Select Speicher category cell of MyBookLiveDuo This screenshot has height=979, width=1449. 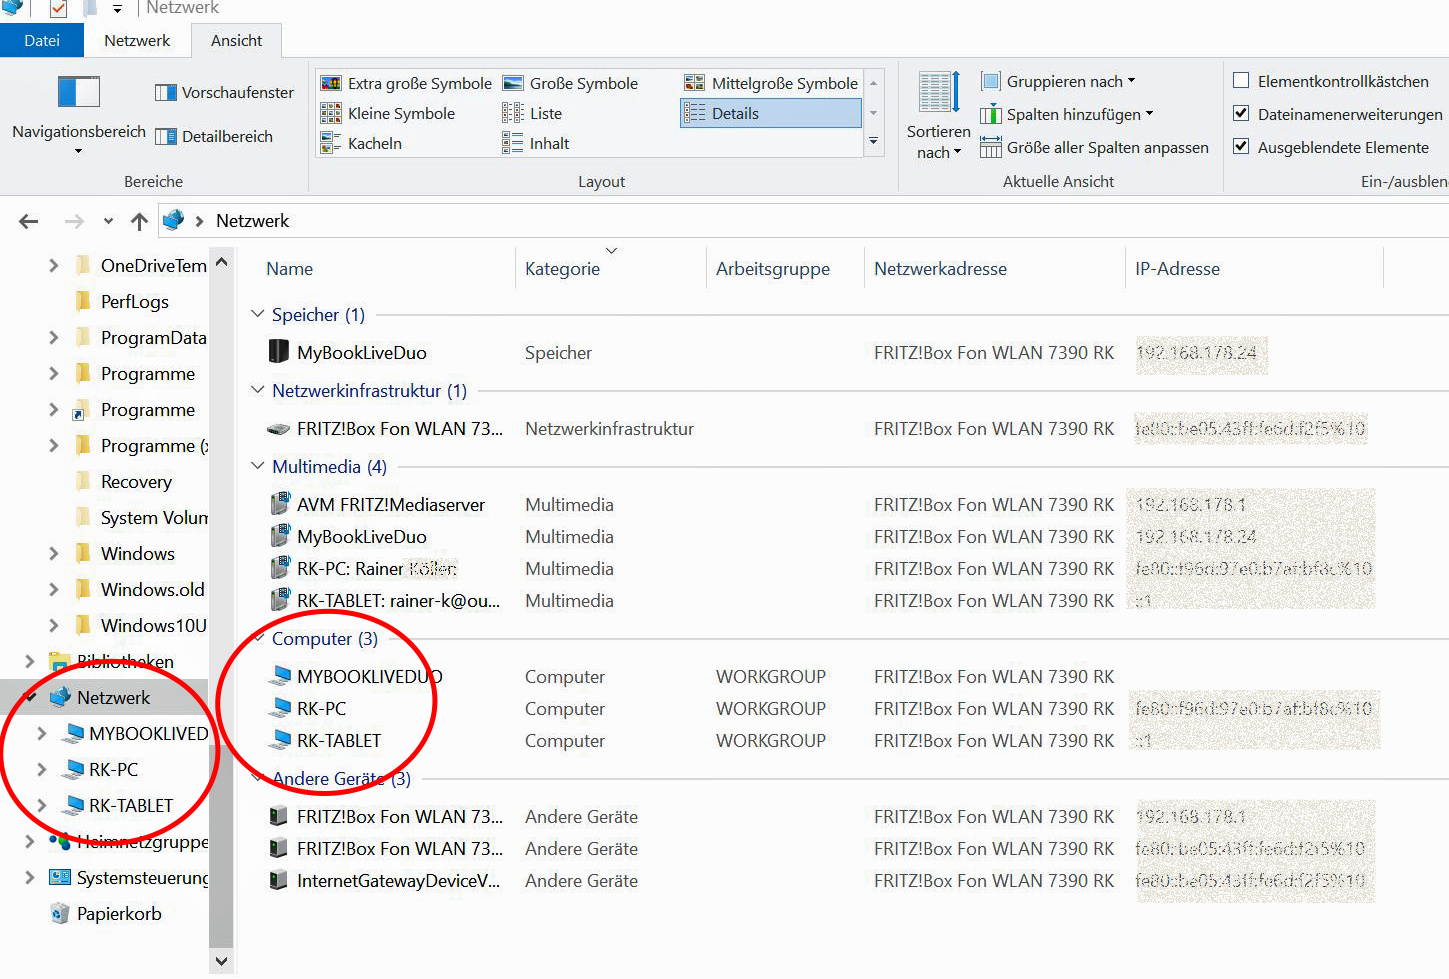[x=558, y=352]
